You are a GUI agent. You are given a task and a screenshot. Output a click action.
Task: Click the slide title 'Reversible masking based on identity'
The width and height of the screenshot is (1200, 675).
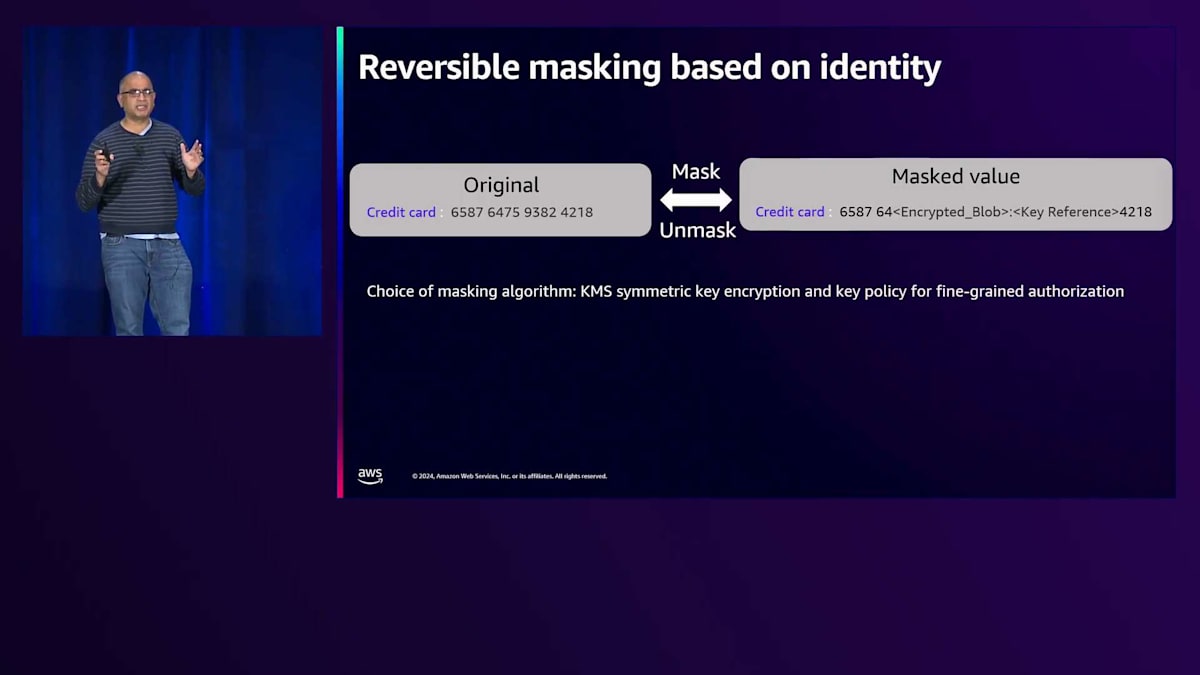click(x=649, y=68)
